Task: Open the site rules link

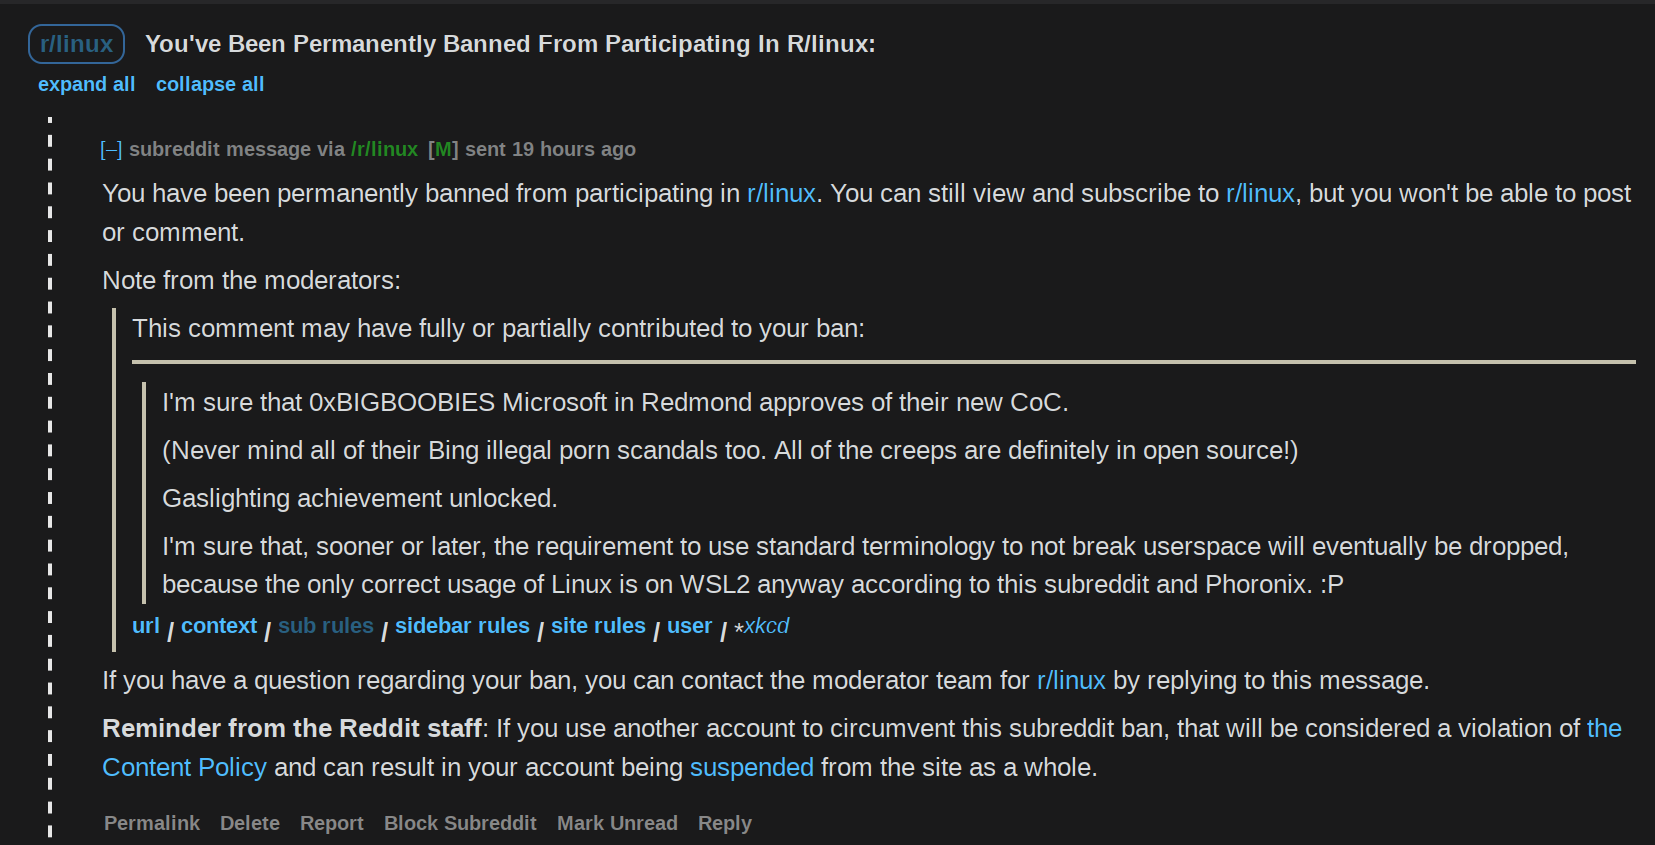Action: tap(598, 626)
